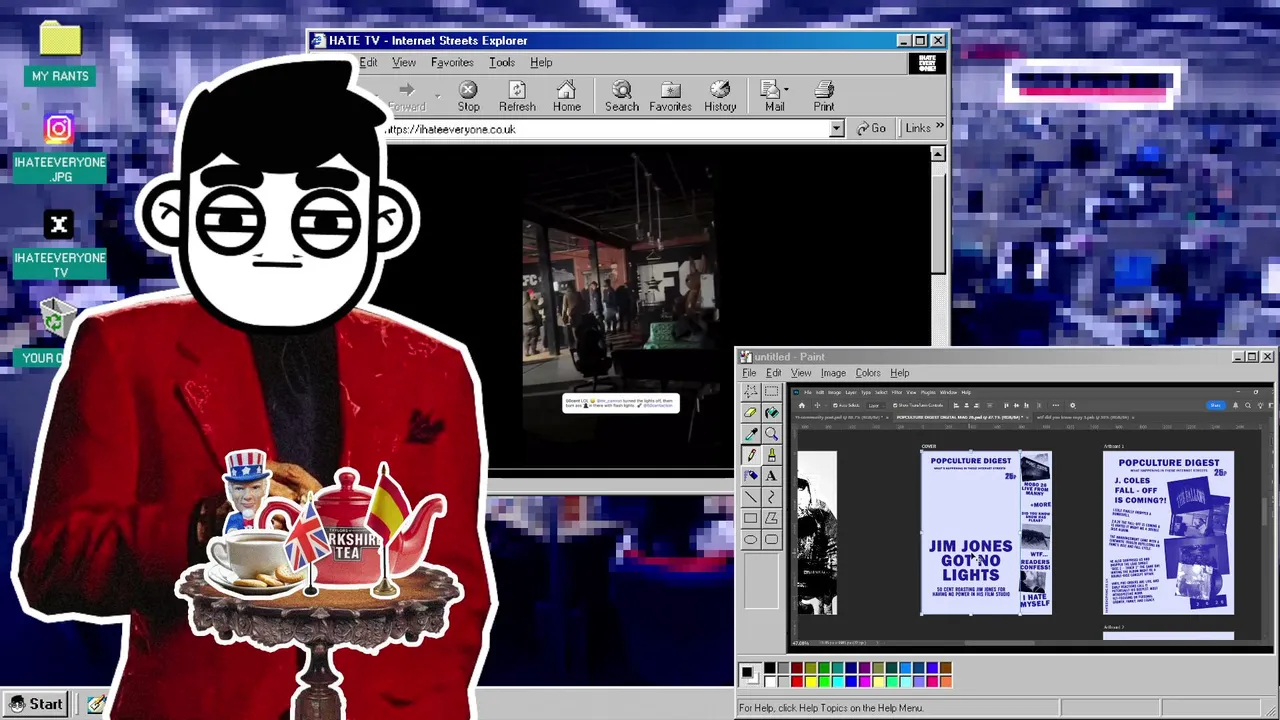The width and height of the screenshot is (1280, 720).
Task: Open the Forward button history dropdown arrow
Action: coord(437,97)
